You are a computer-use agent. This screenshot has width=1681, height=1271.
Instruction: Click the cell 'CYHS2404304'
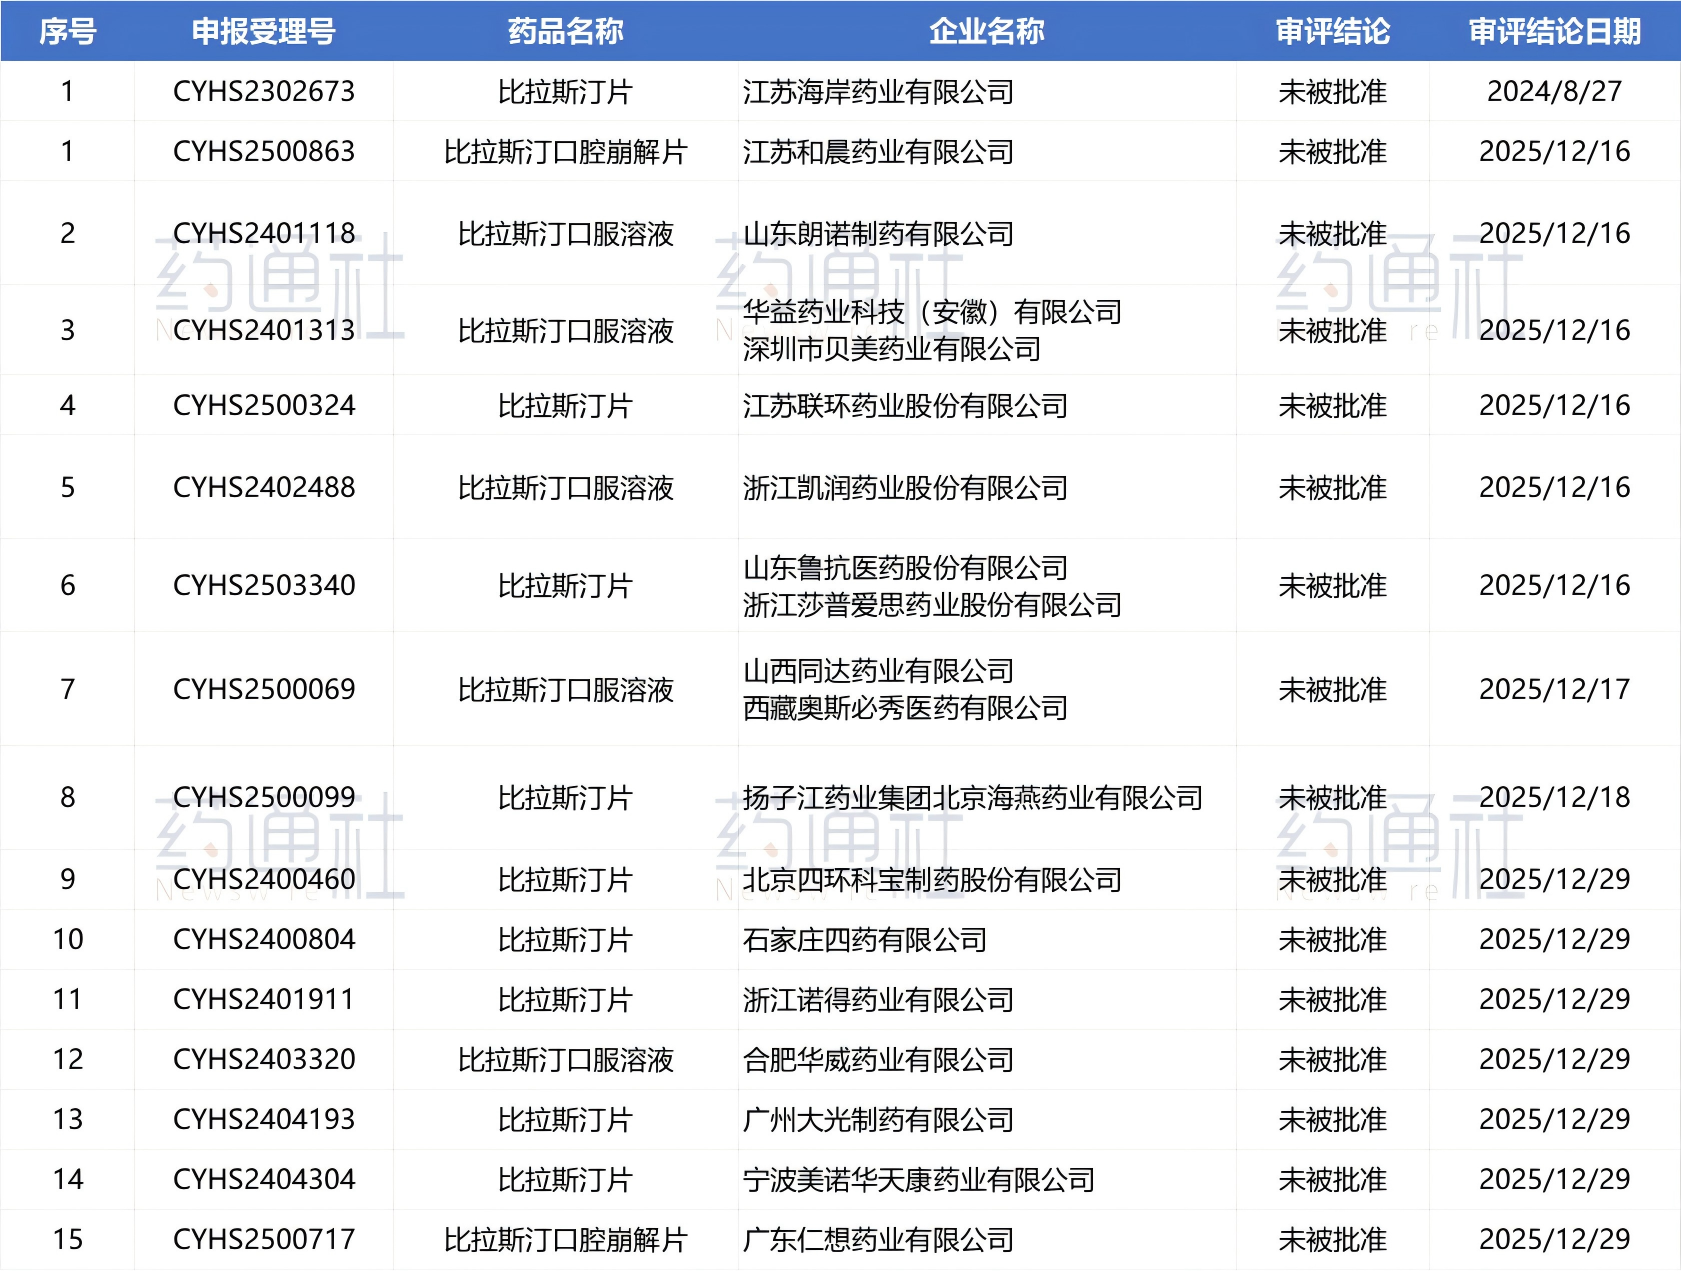pyautogui.click(x=264, y=1180)
